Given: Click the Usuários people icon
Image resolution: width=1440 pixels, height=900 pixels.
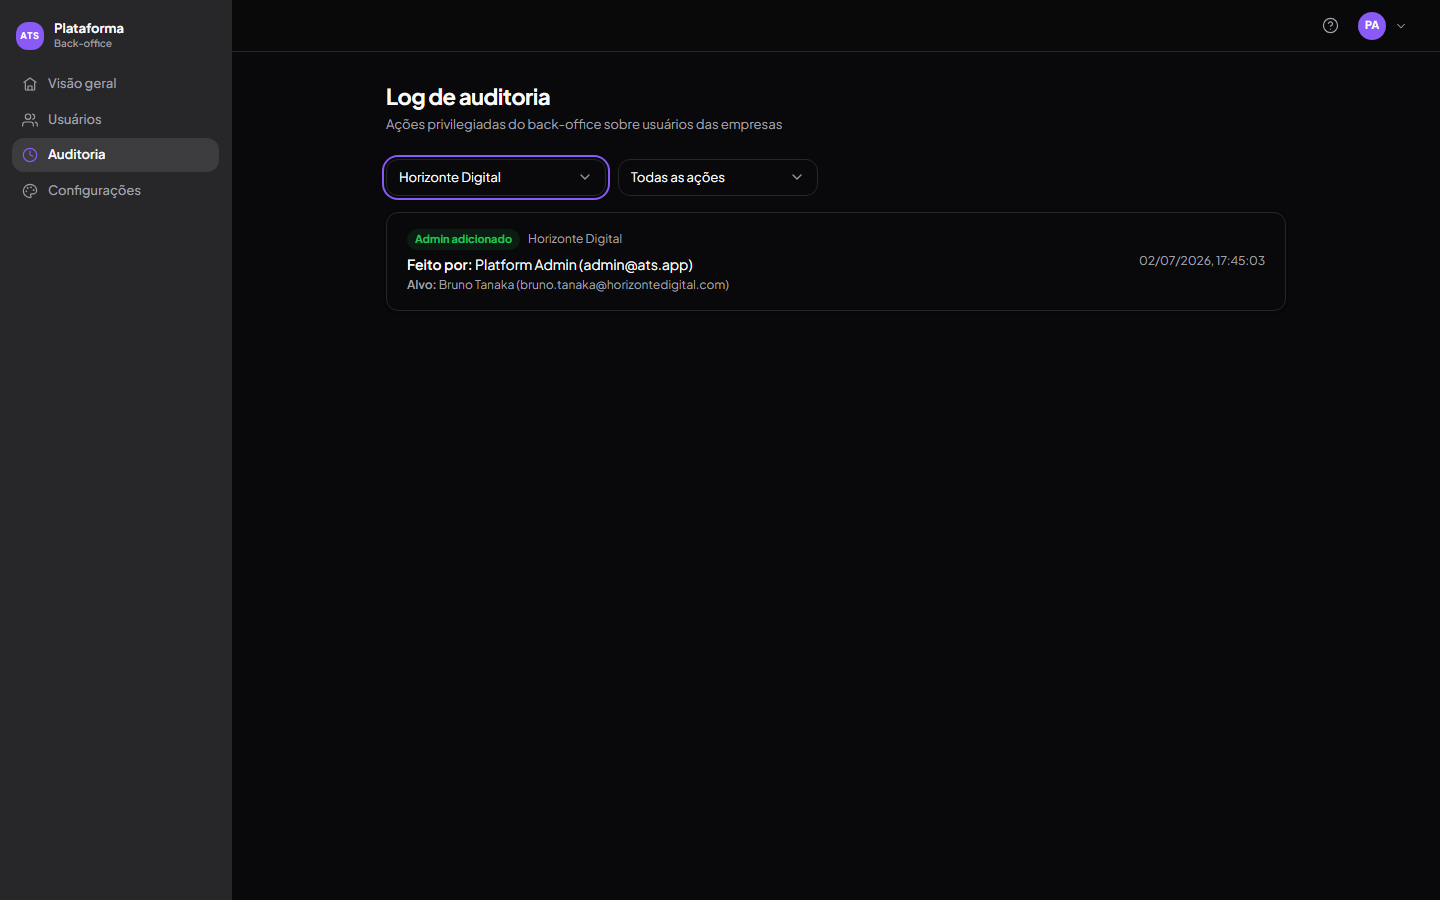Looking at the screenshot, I should point(30,120).
